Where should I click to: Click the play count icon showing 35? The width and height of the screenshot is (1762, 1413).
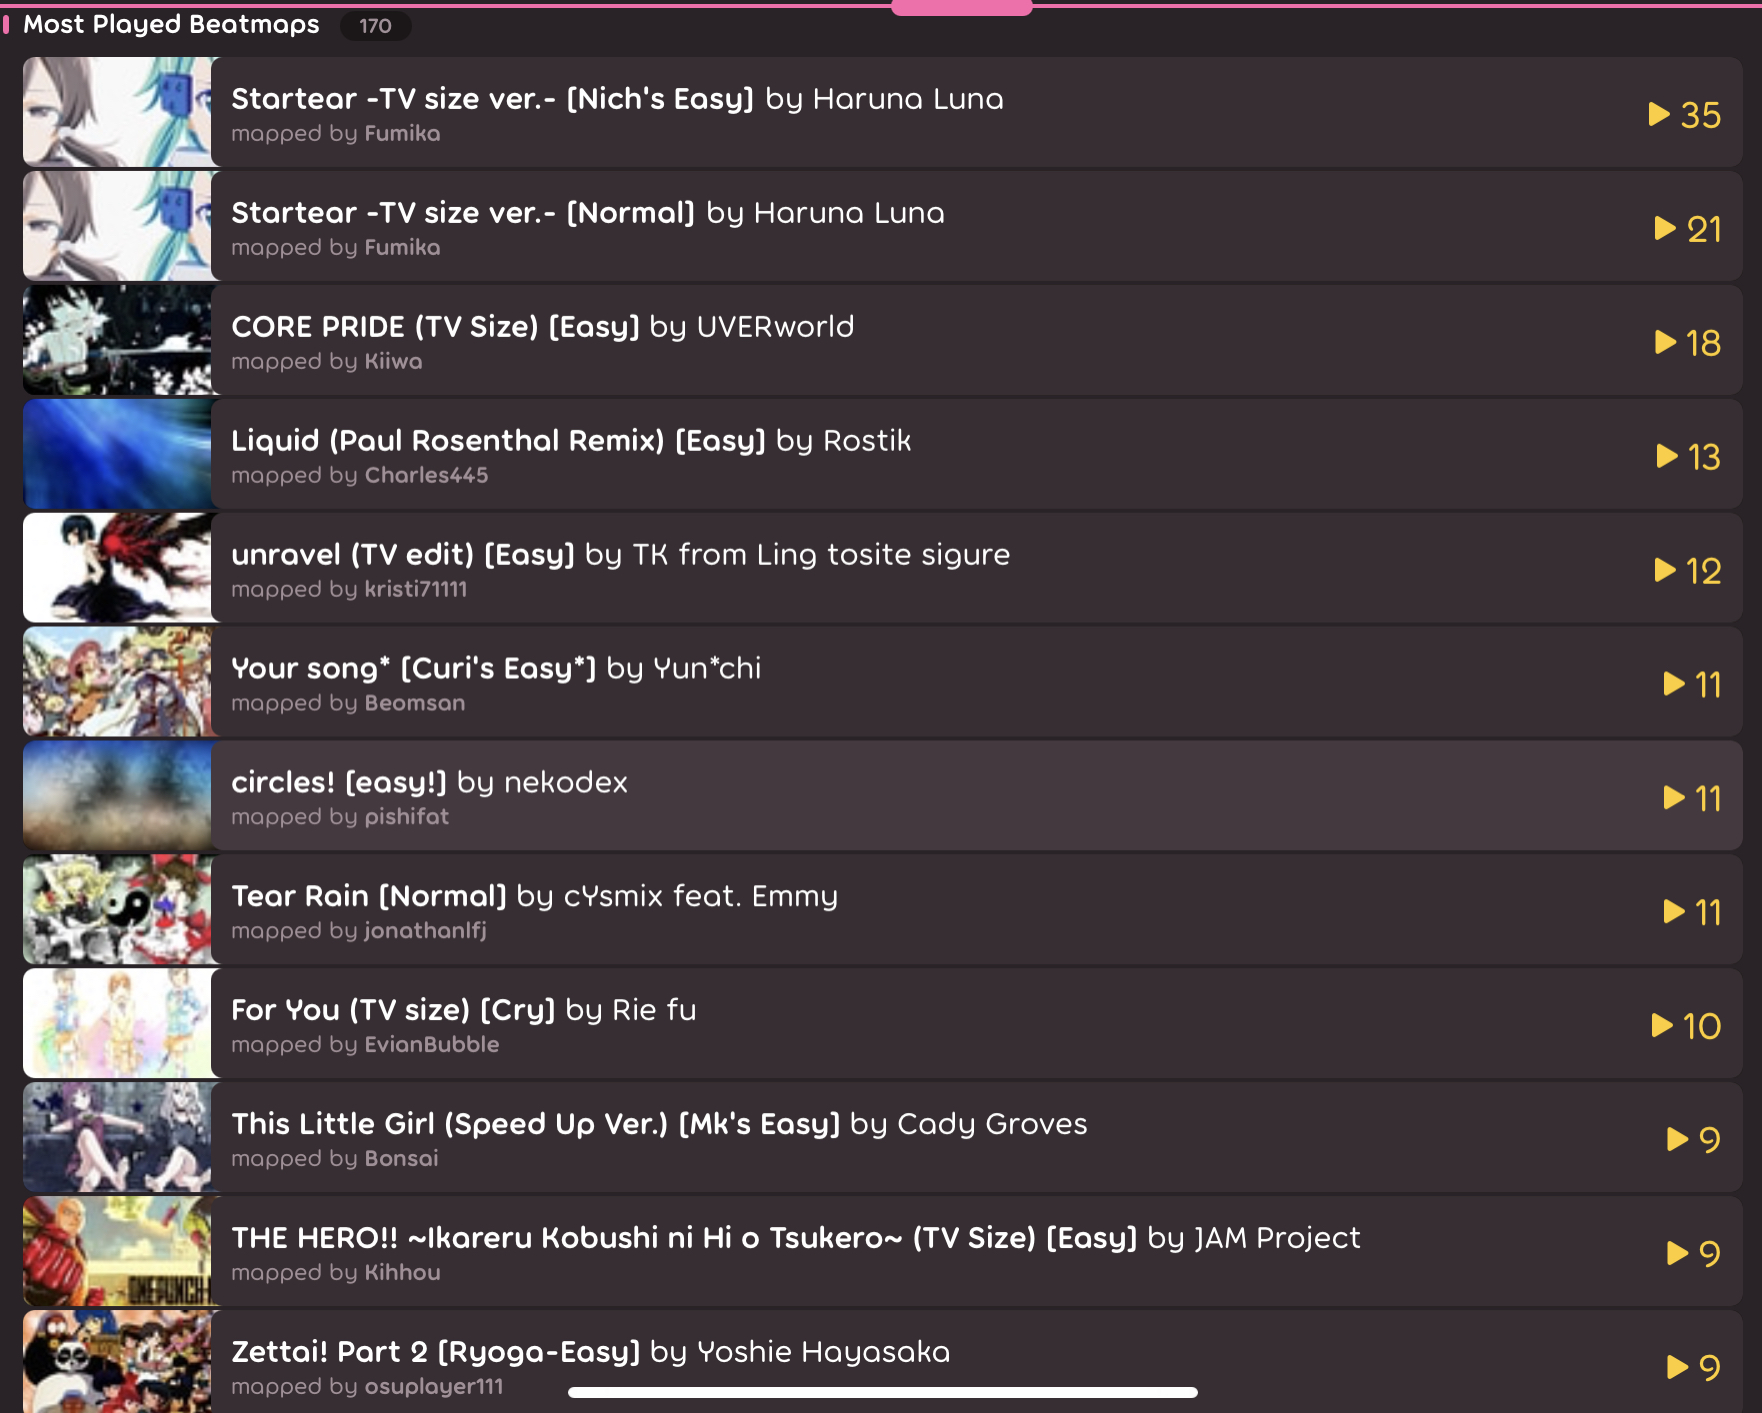click(1659, 114)
